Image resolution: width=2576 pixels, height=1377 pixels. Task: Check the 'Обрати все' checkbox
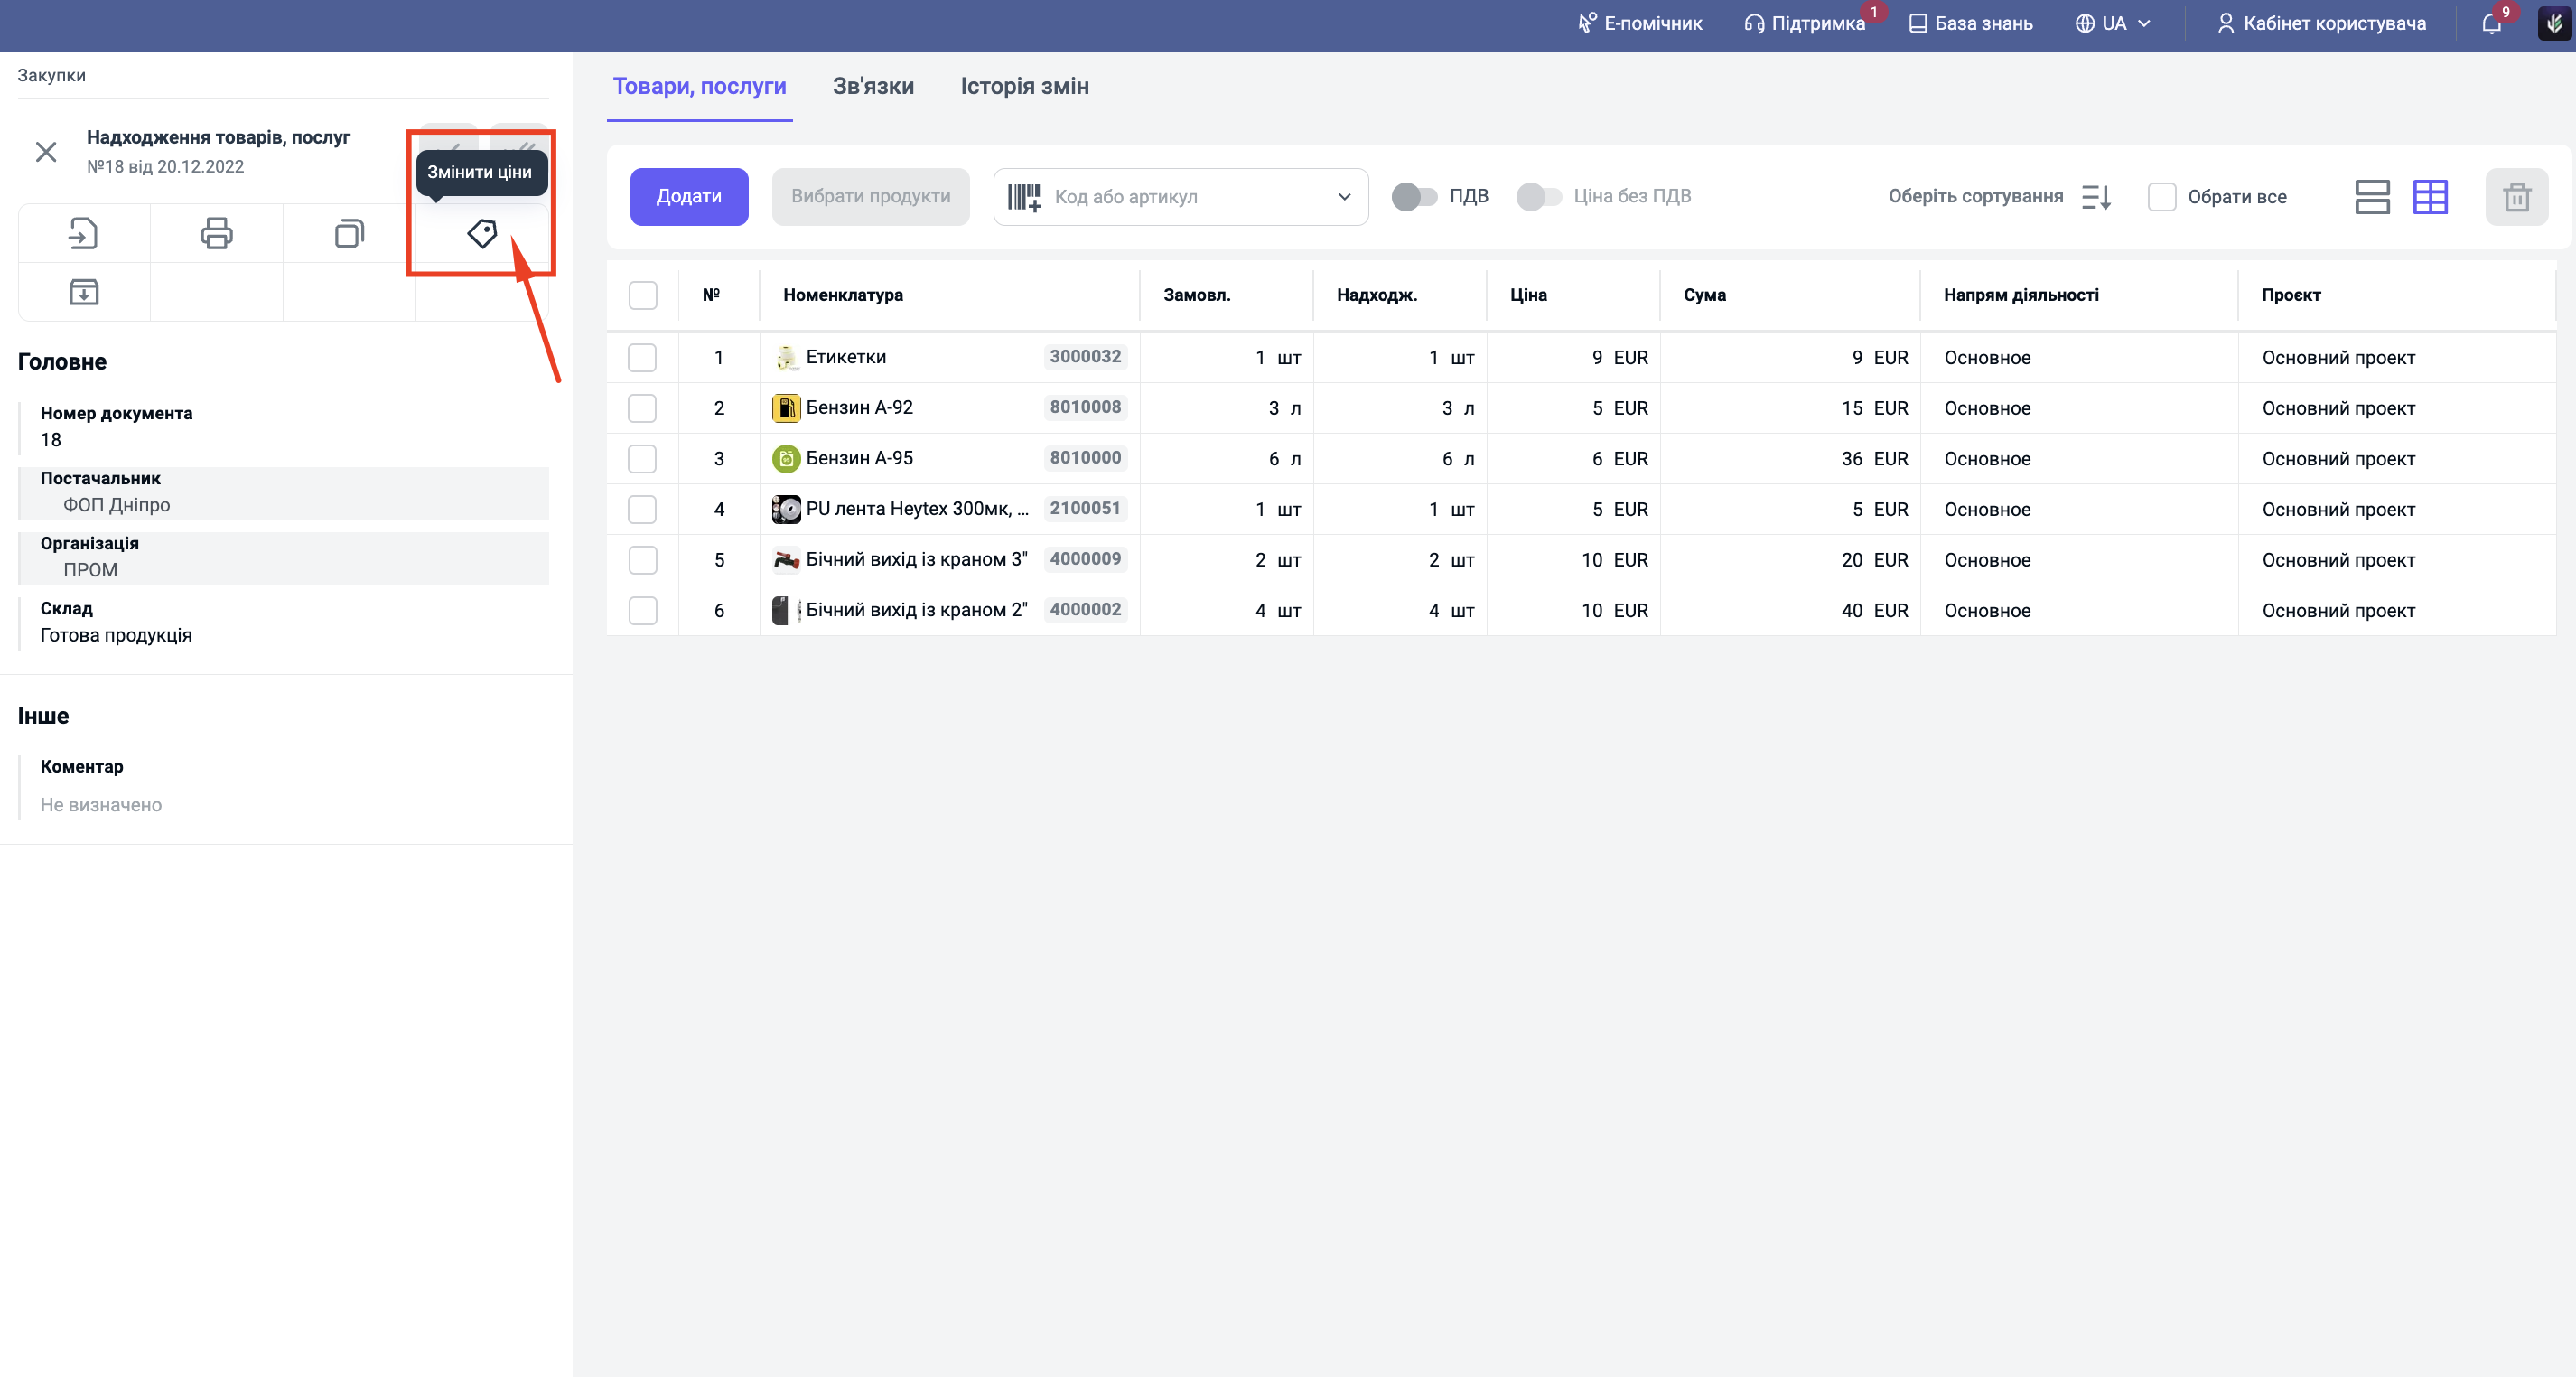pos(2162,197)
